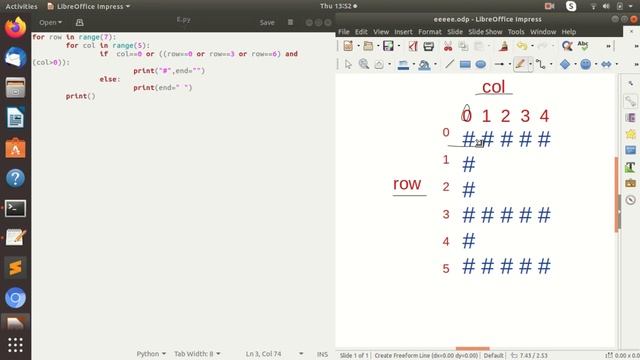Click the Clone formatting paintbrush icon
The image size is (640, 360).
(504, 46)
